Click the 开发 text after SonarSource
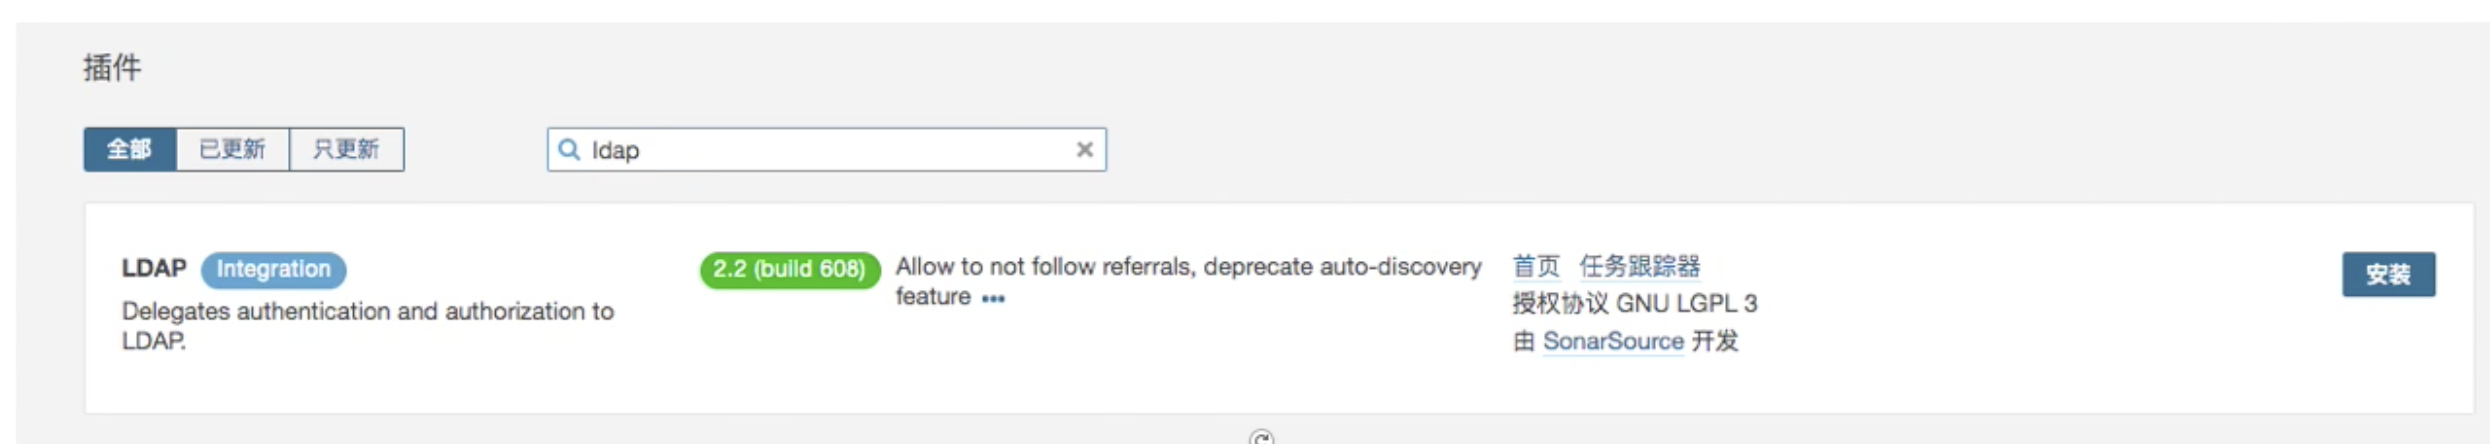The image size is (2490, 444). click(x=1714, y=342)
